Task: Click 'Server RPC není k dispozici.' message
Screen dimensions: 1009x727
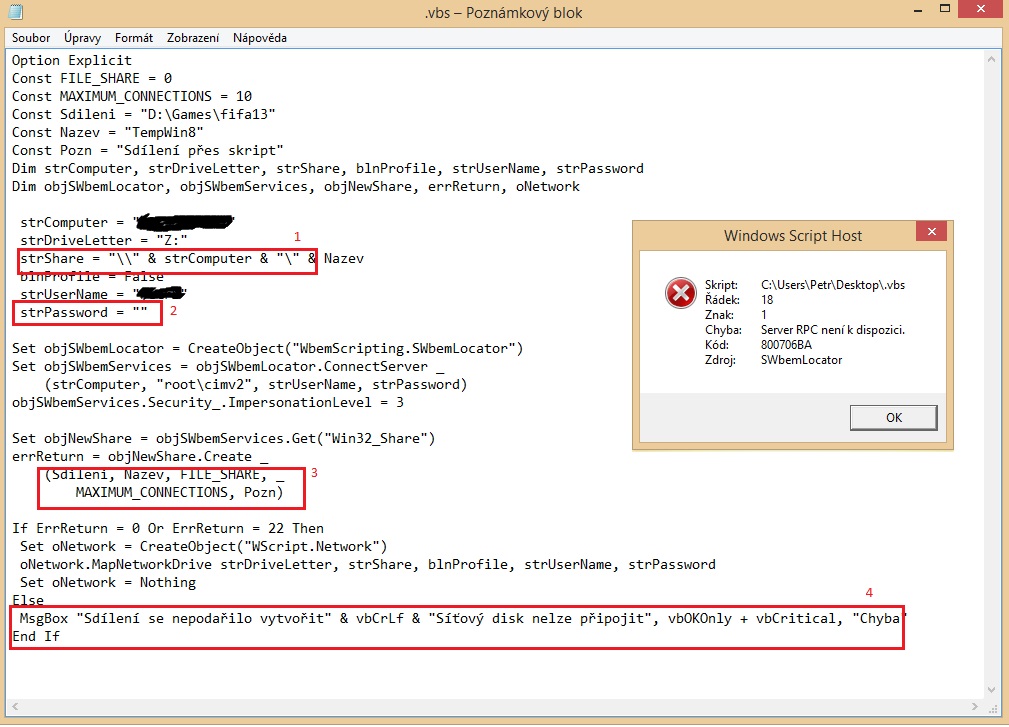Action: coord(833,330)
